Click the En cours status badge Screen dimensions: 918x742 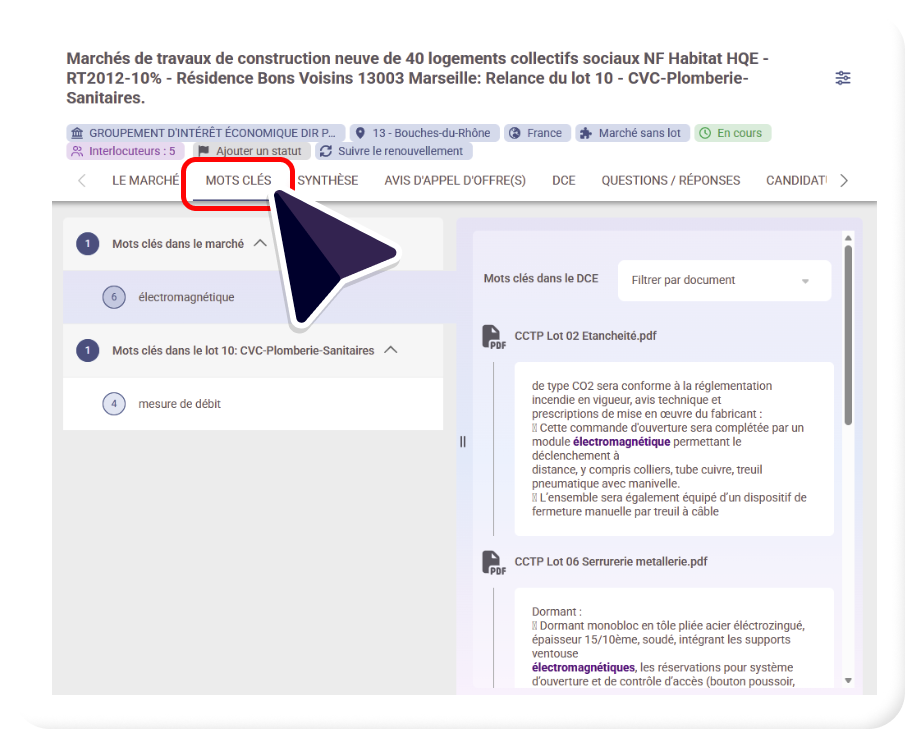coord(732,133)
